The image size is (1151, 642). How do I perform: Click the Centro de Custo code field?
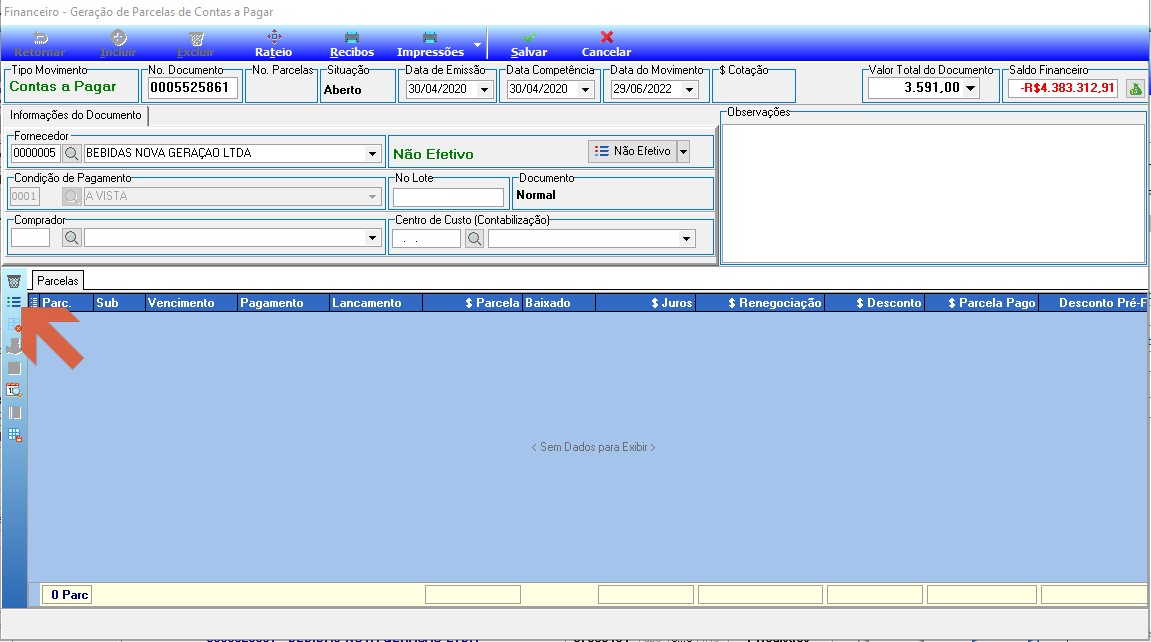426,238
